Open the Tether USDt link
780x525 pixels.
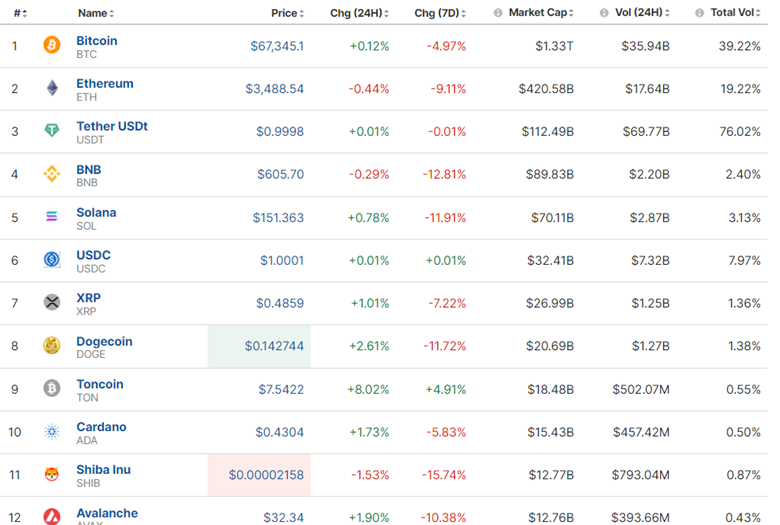(112, 126)
